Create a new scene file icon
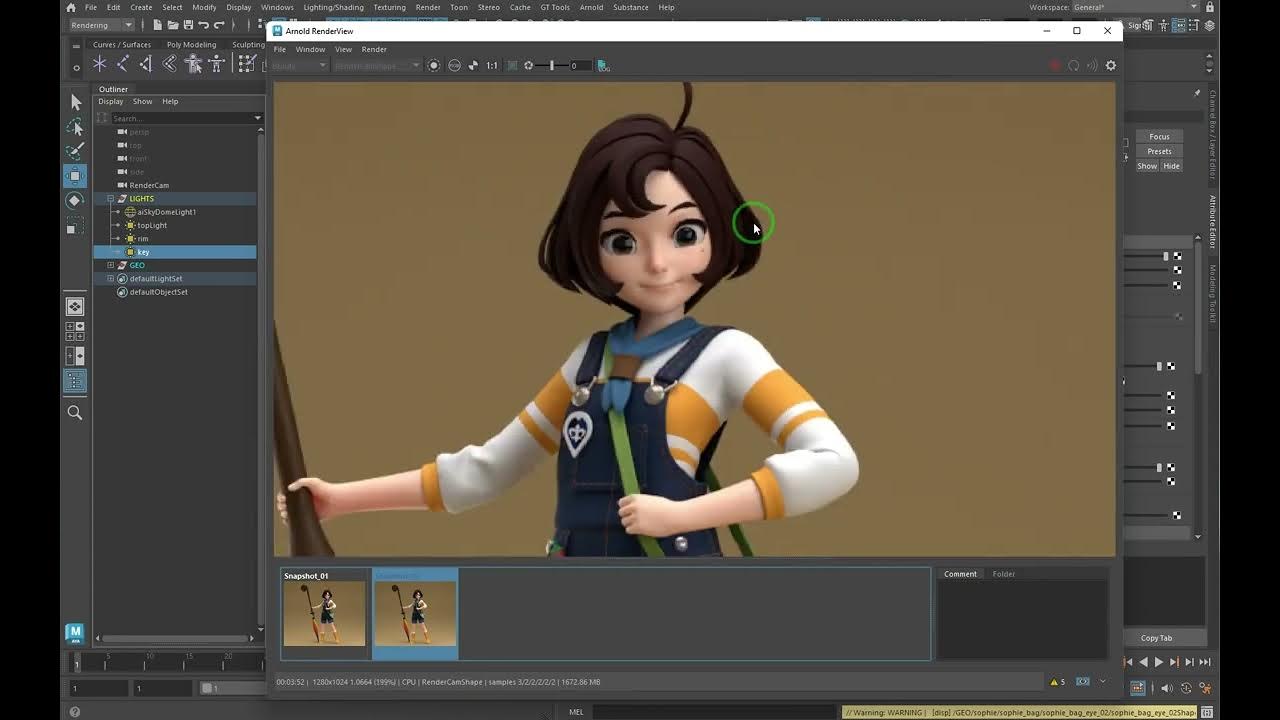Screen dimensions: 1280x720 coord(159,24)
